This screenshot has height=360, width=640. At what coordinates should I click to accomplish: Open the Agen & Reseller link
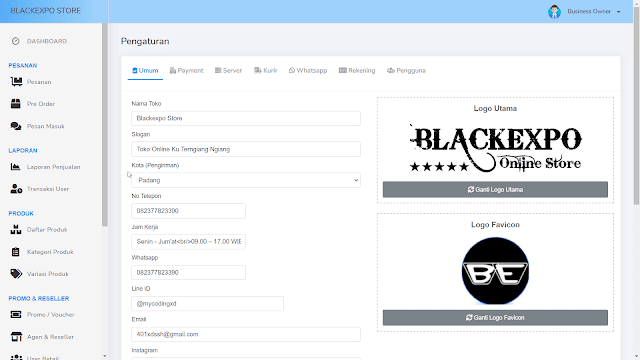tap(50, 337)
